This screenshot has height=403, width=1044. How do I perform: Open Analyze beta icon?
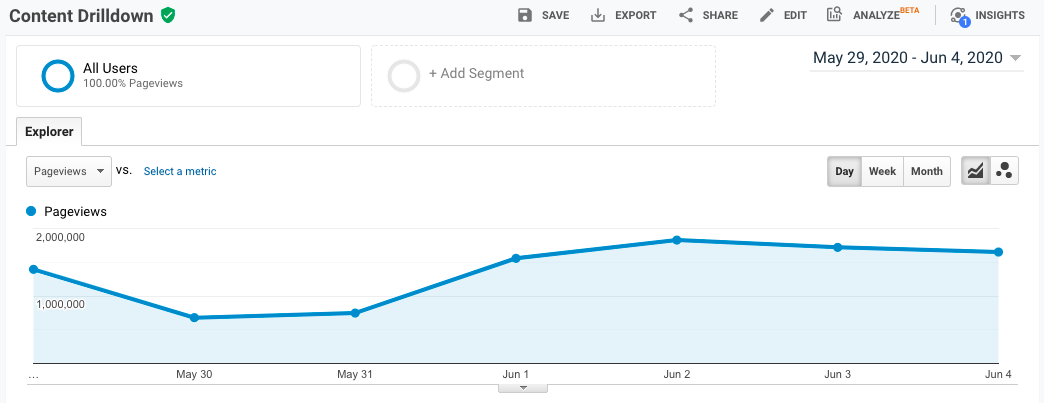[834, 15]
